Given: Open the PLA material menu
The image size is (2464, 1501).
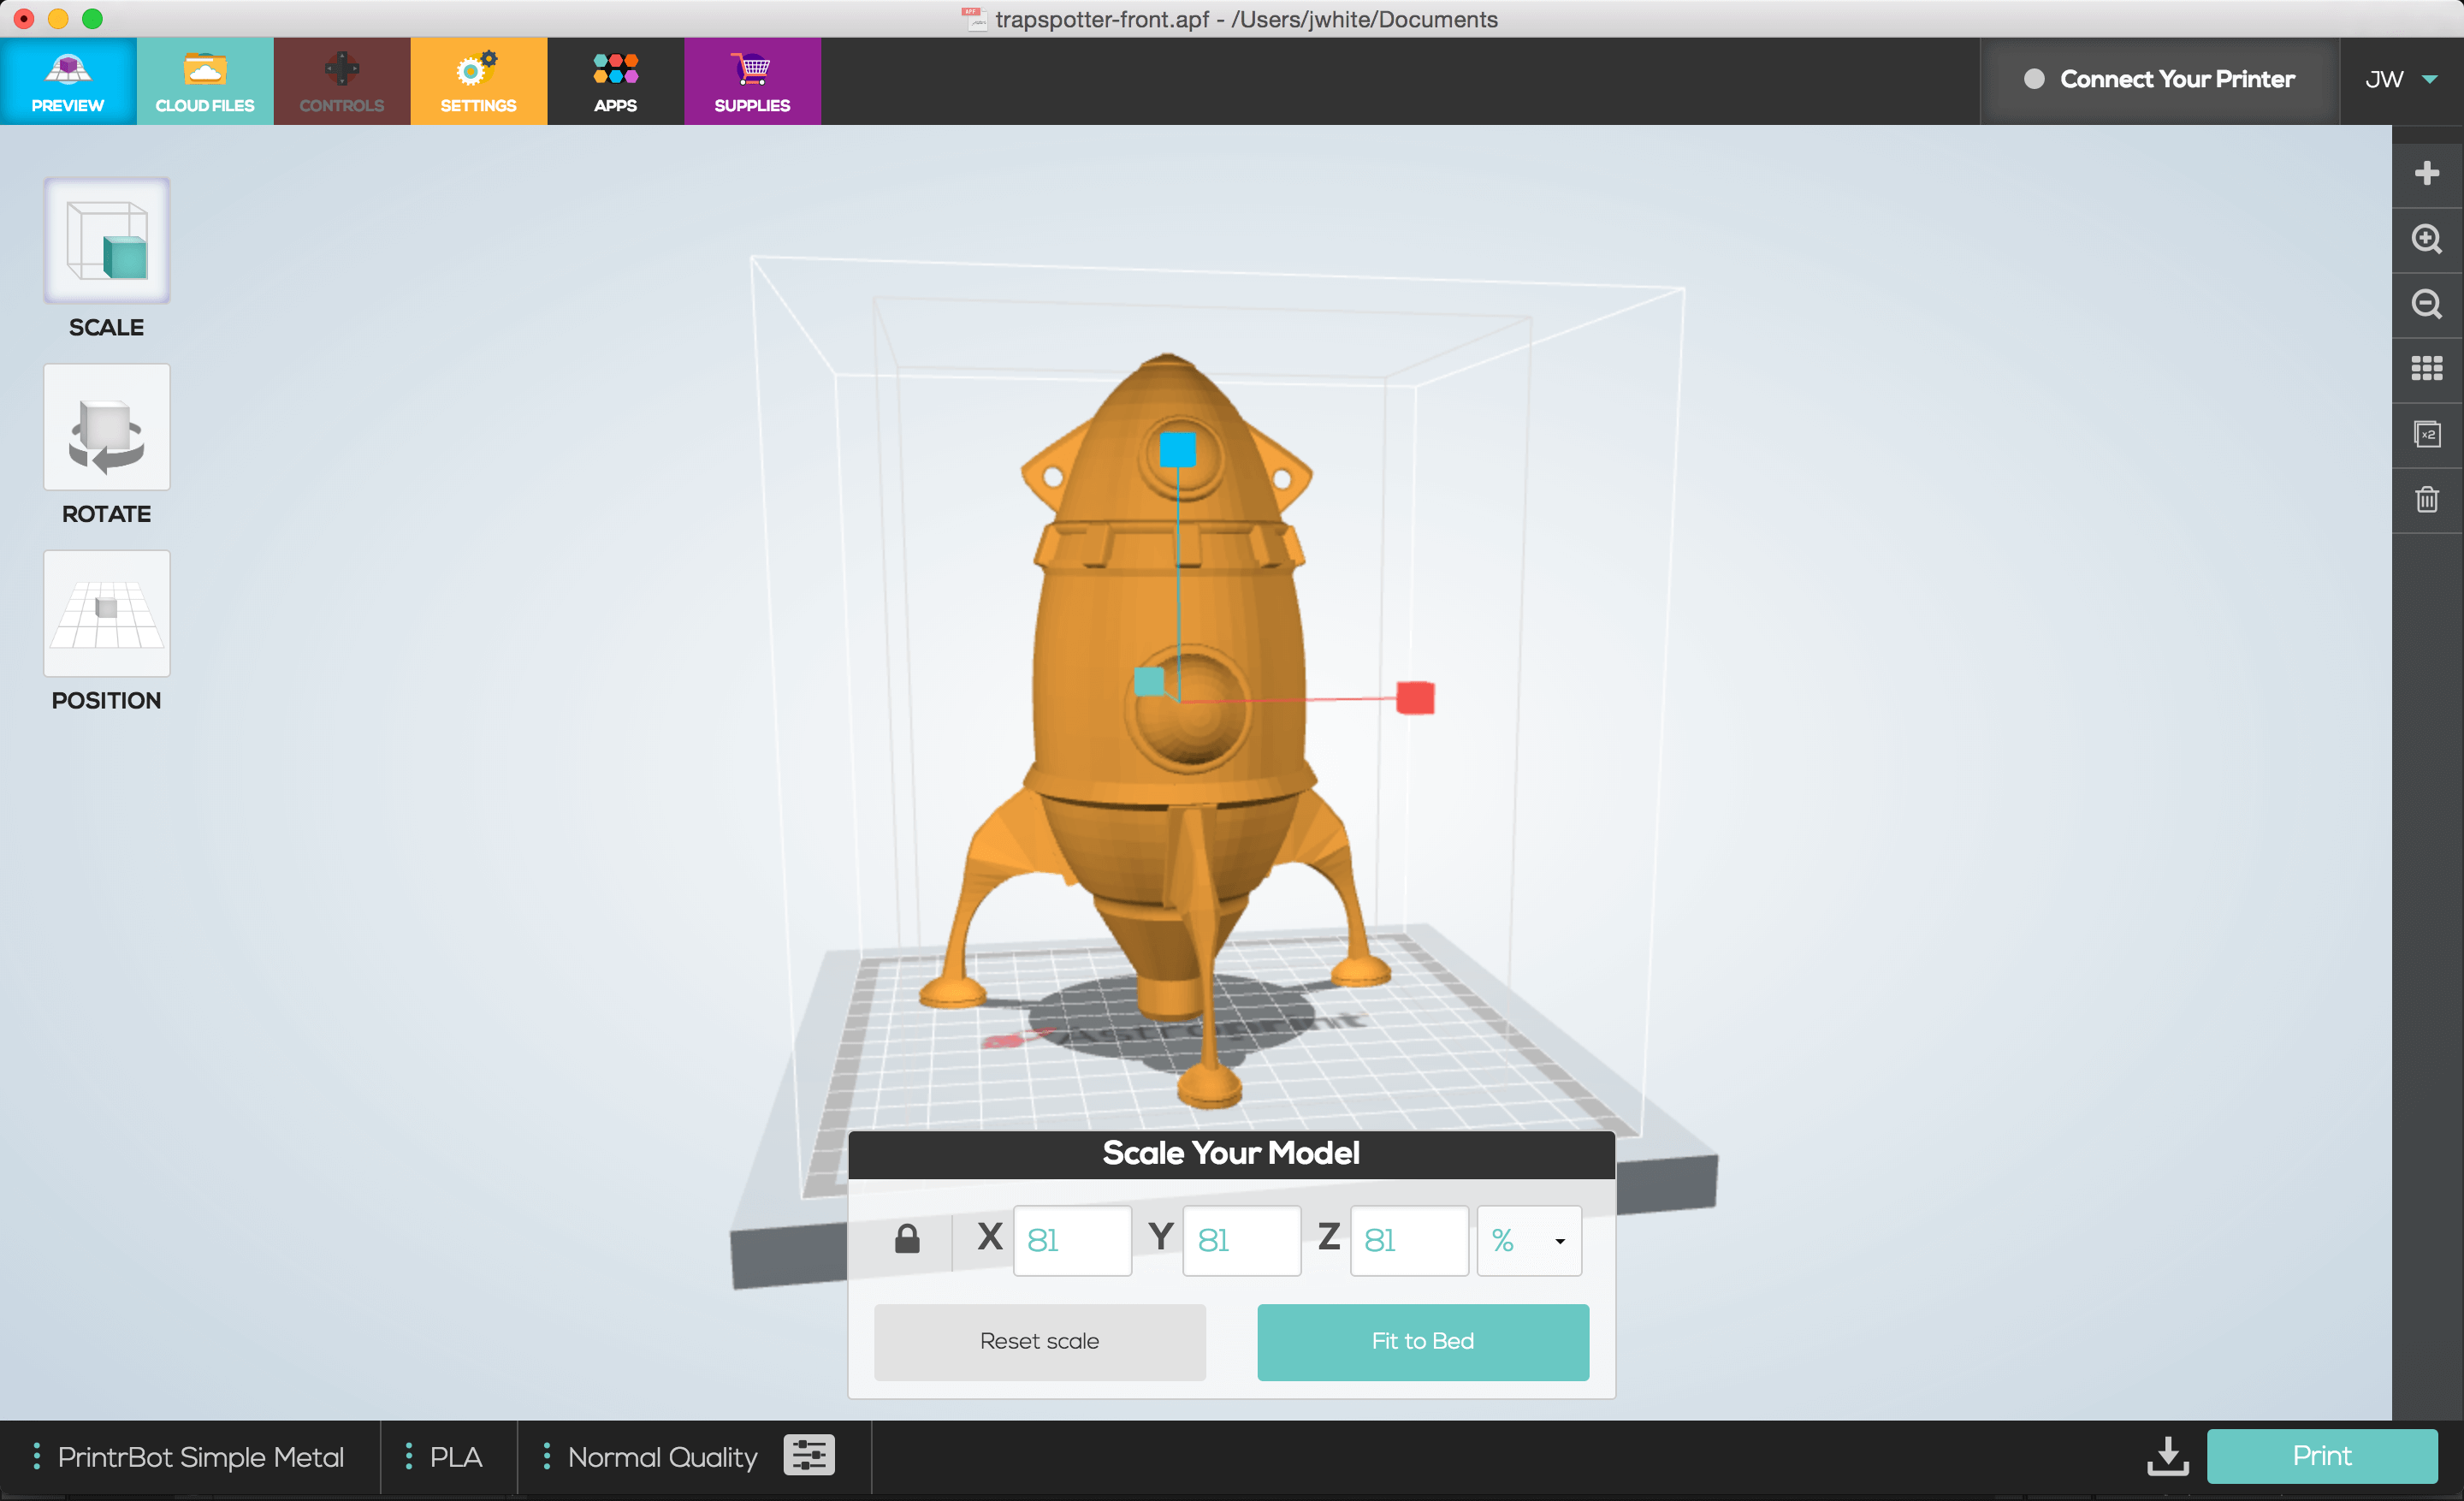Looking at the screenshot, I should (445, 1457).
